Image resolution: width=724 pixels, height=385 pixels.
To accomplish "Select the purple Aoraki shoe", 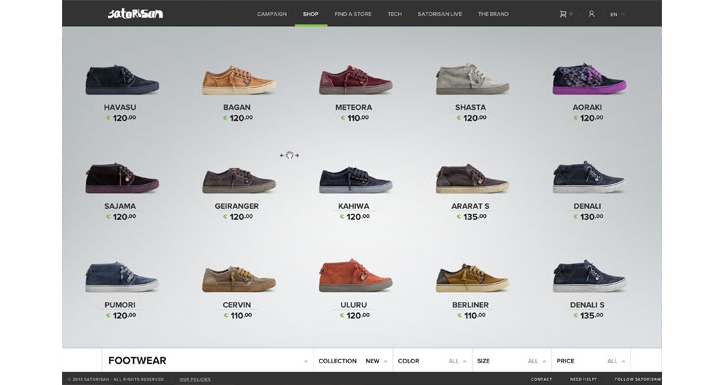I will click(589, 79).
